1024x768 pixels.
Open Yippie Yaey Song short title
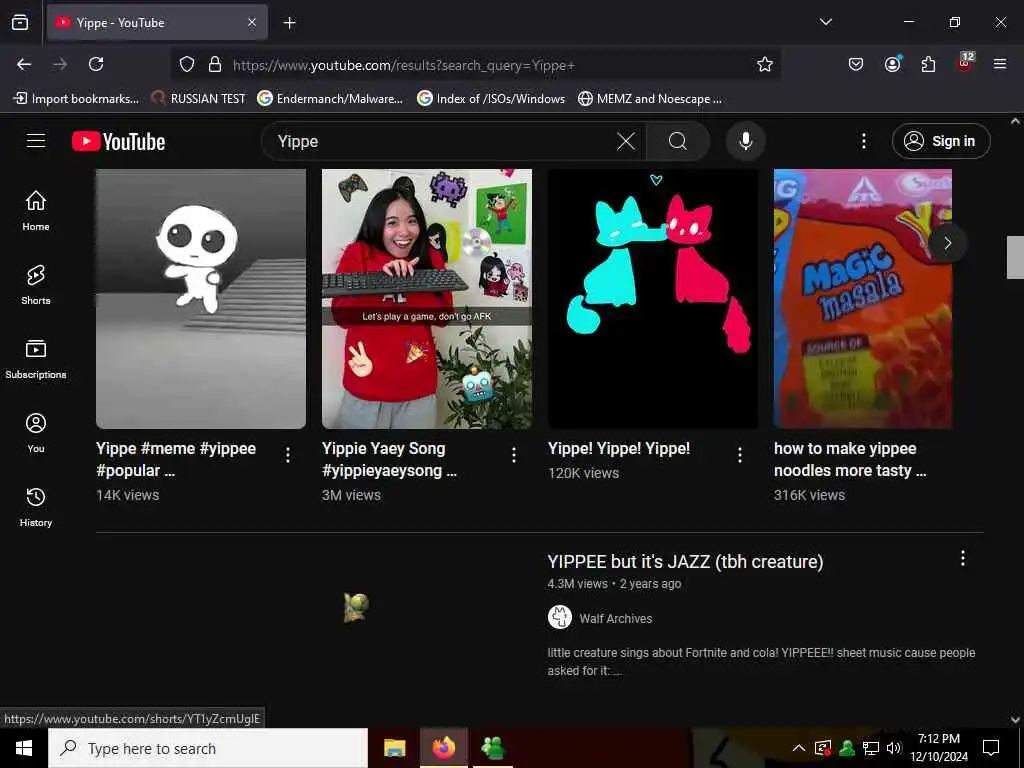(389, 459)
